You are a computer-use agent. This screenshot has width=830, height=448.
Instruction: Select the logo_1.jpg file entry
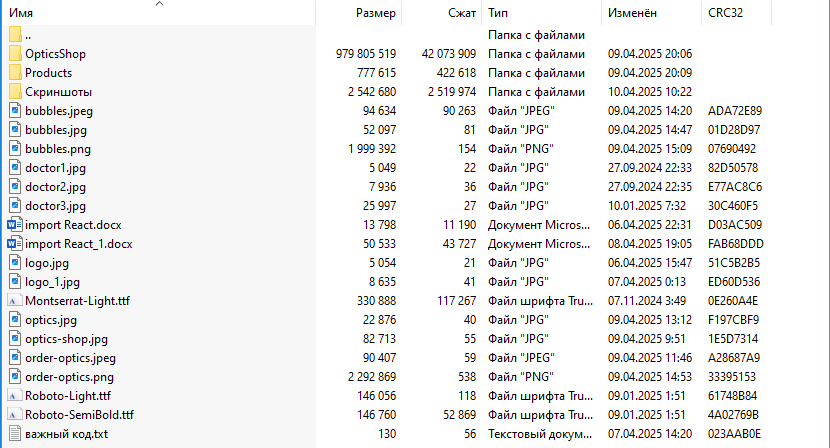click(x=52, y=282)
